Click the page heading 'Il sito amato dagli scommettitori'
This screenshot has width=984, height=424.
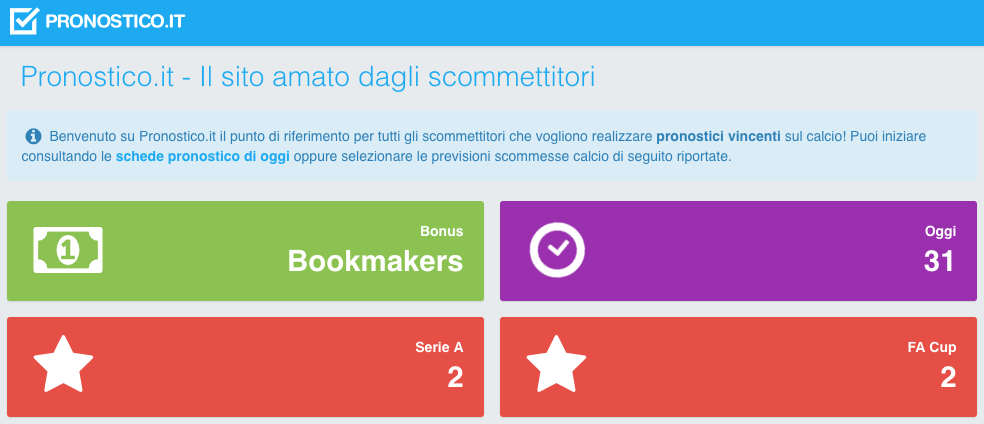coord(397,77)
